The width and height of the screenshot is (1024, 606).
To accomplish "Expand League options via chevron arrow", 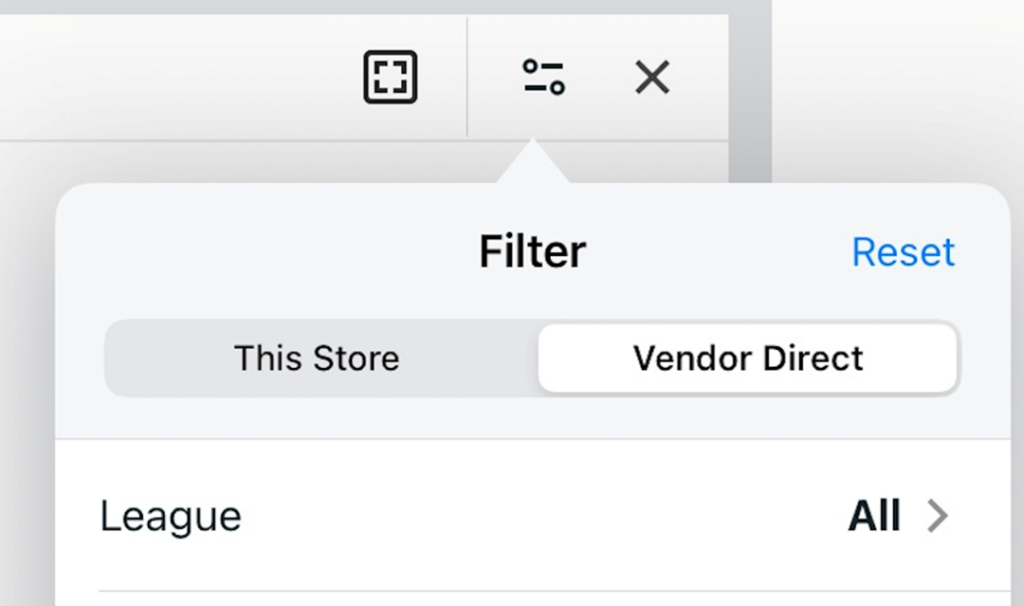I will click(938, 517).
